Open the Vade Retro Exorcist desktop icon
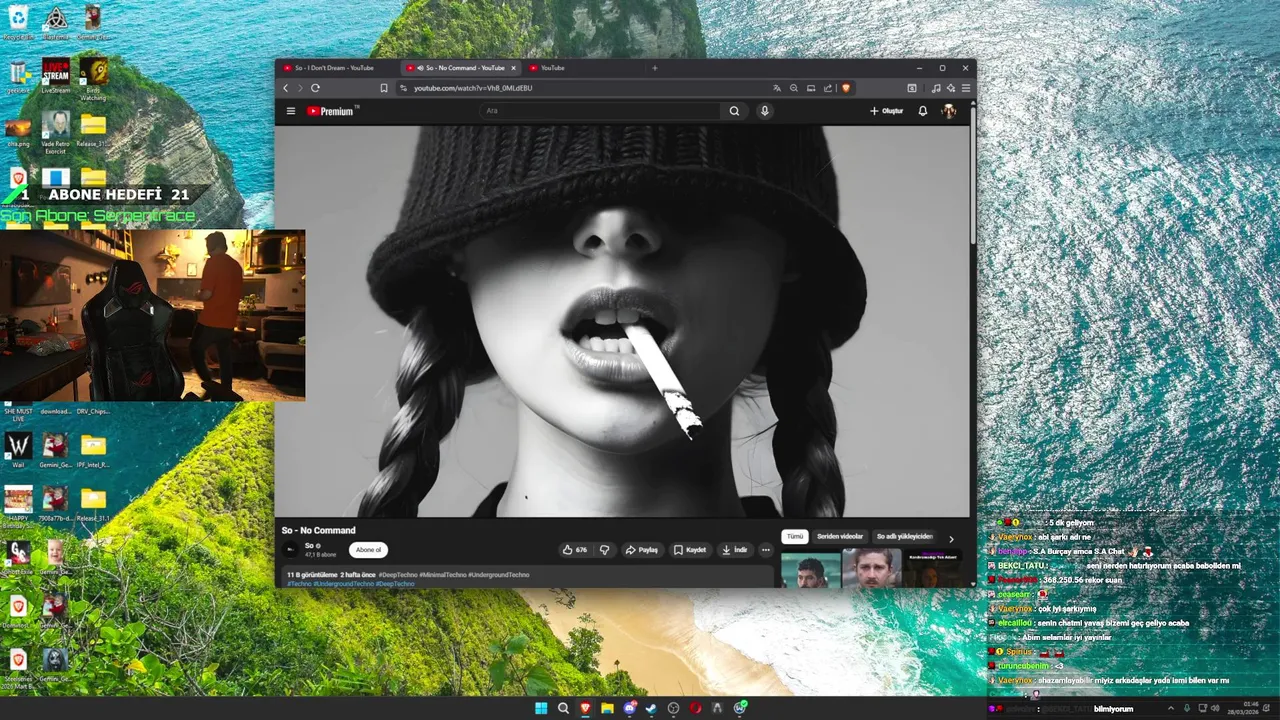Image resolution: width=1280 pixels, height=720 pixels. coord(56,131)
